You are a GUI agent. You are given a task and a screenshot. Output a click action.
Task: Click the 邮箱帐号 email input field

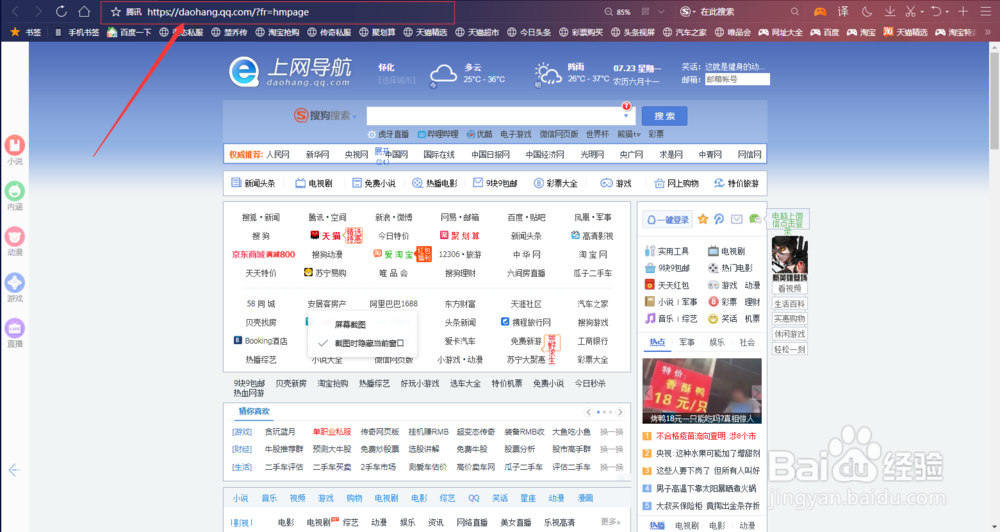point(737,79)
